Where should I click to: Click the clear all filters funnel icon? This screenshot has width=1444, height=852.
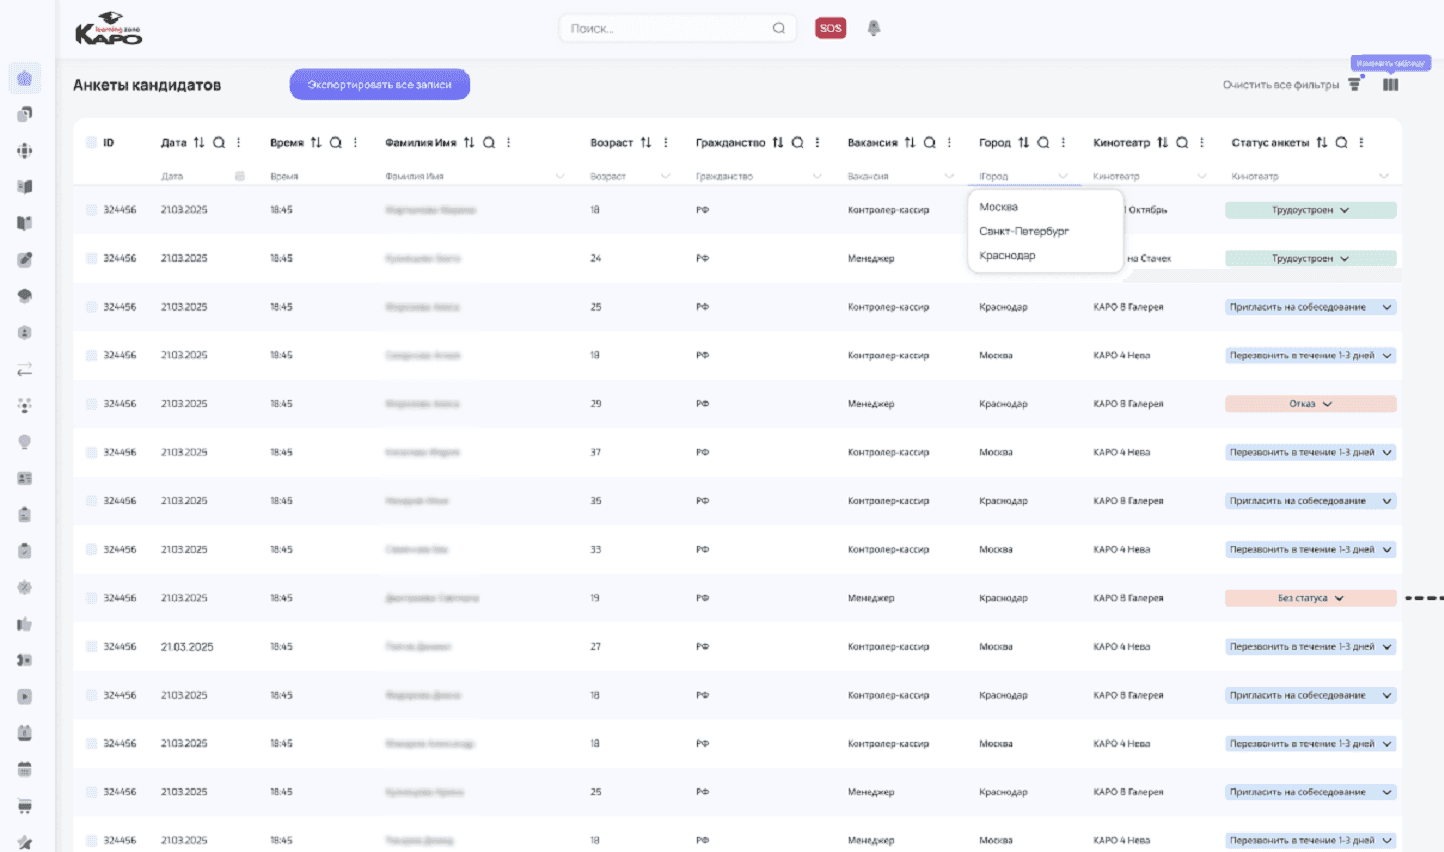click(x=1354, y=85)
